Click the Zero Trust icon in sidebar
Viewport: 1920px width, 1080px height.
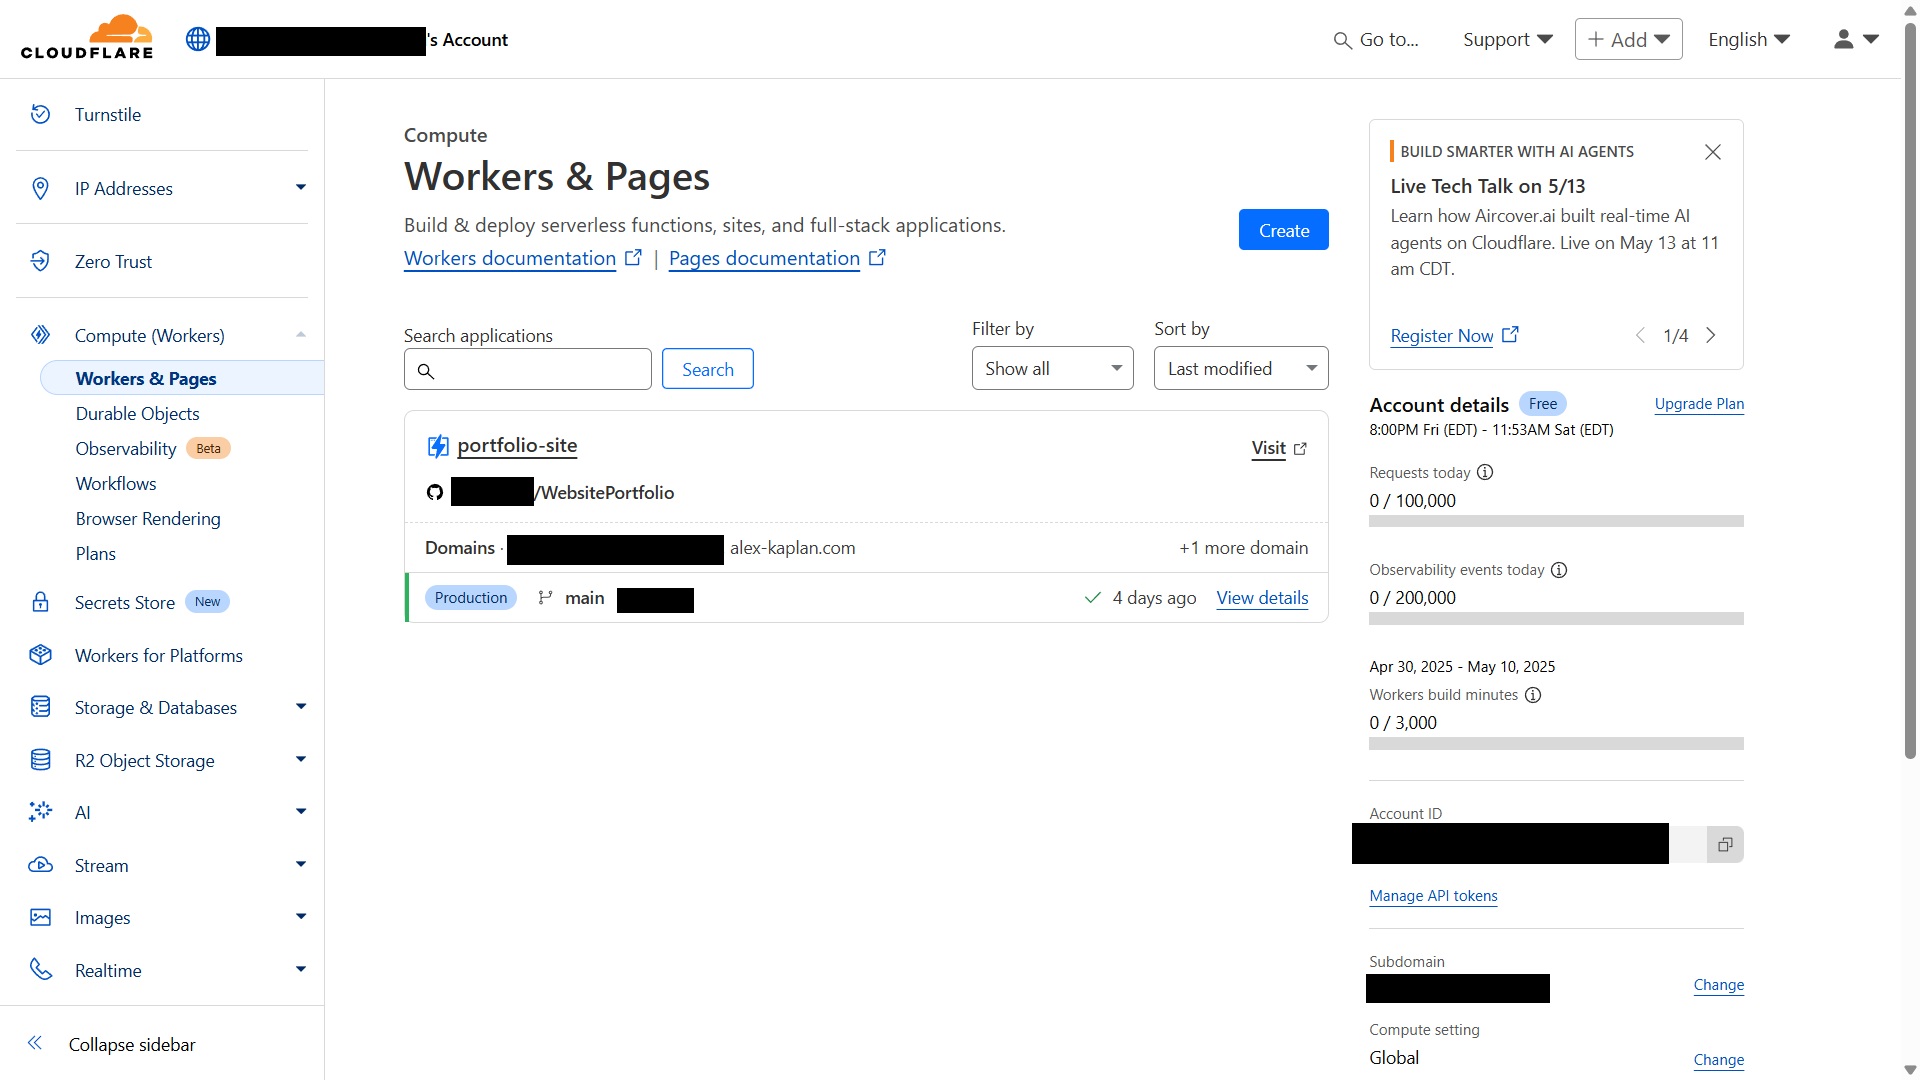coord(40,261)
